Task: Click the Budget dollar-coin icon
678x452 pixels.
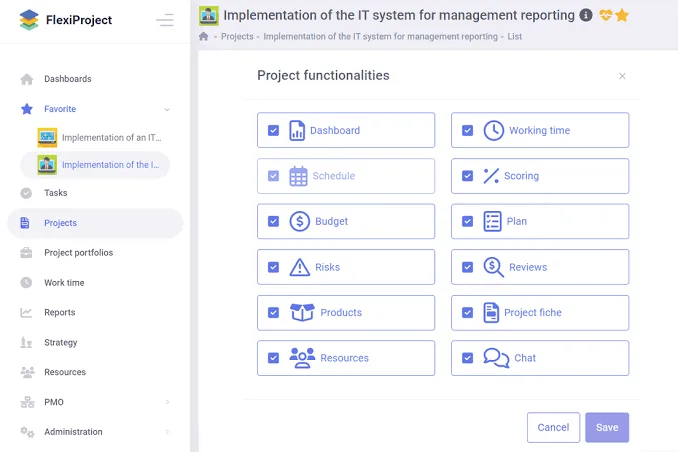Action: 300,221
